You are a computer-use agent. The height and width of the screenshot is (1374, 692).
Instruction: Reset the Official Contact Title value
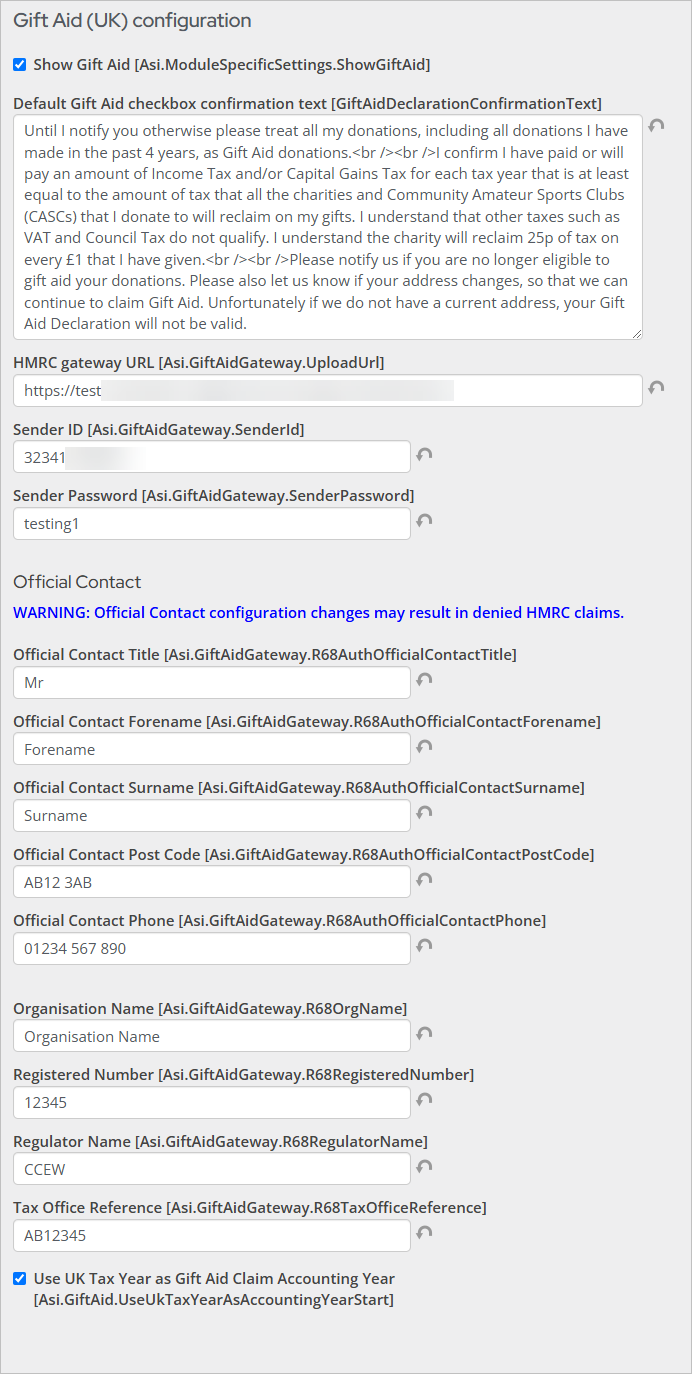(x=424, y=680)
